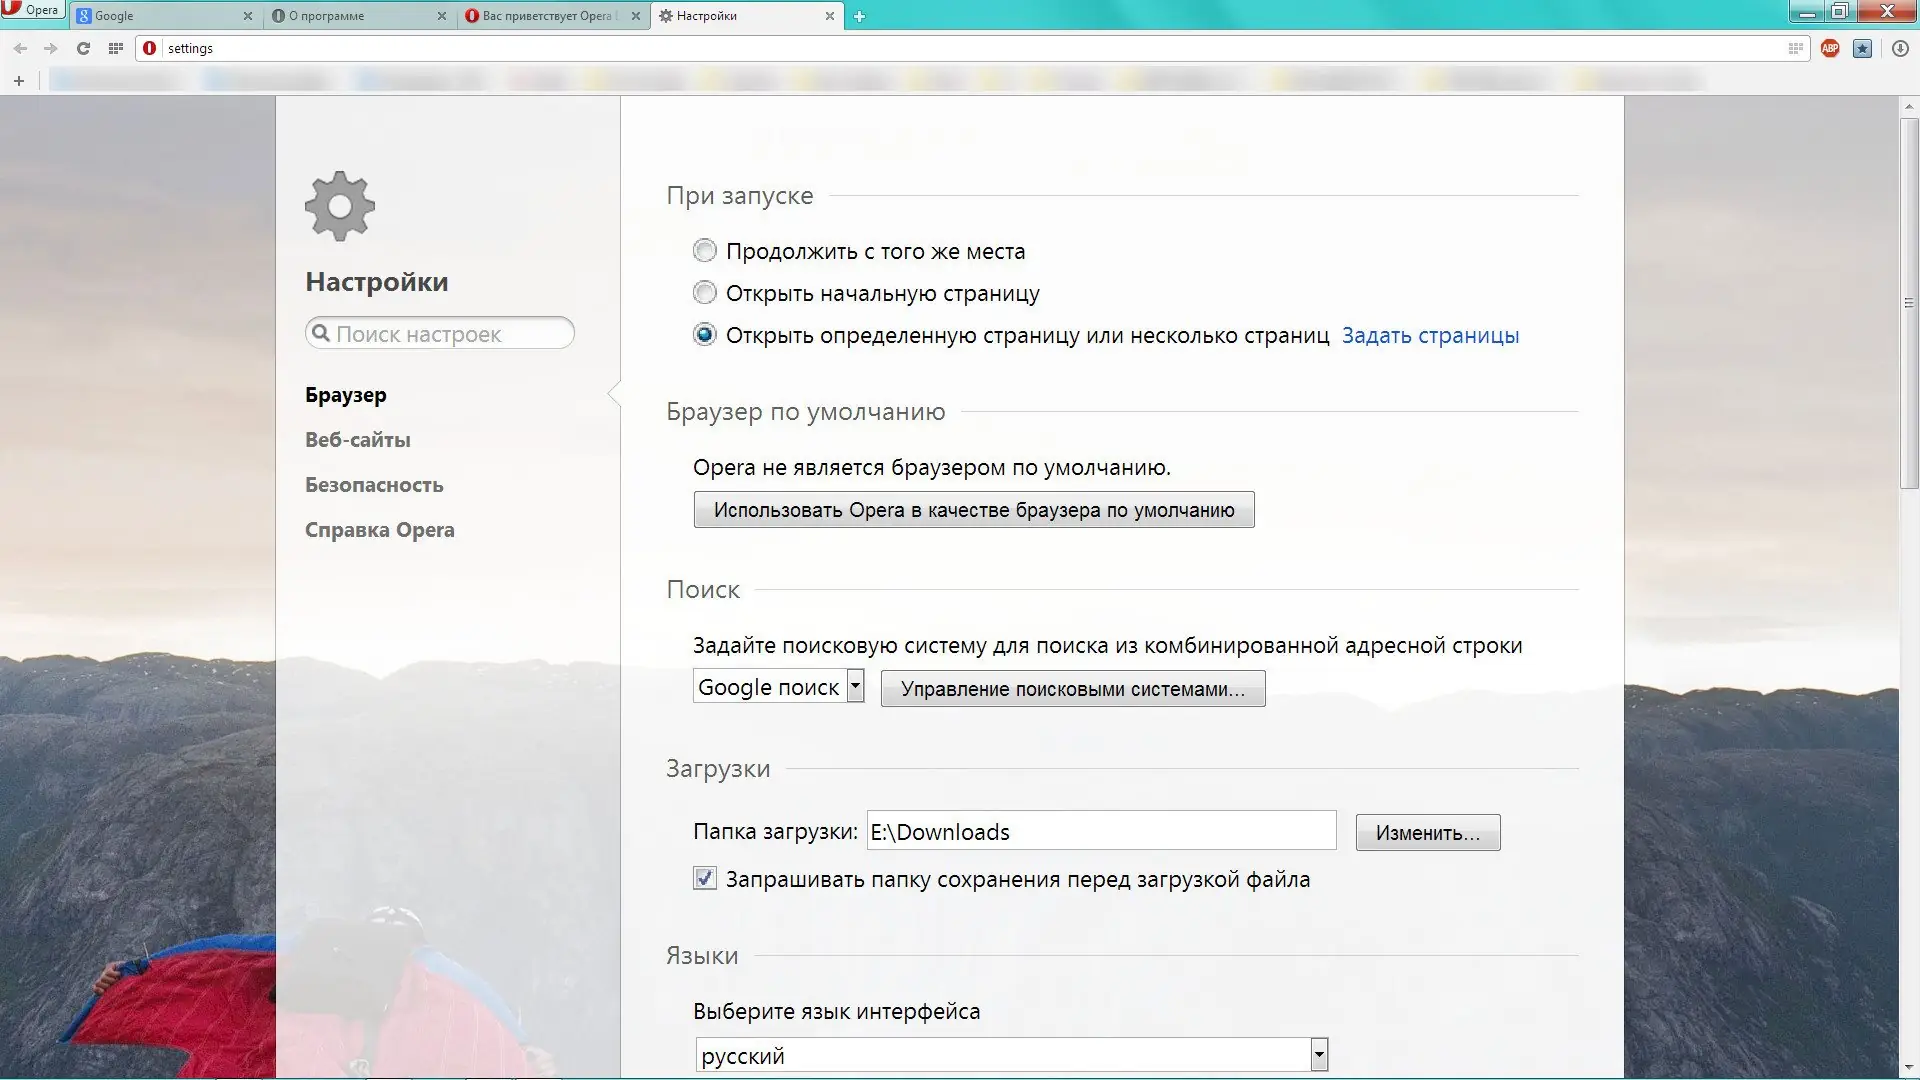The width and height of the screenshot is (1920, 1080).
Task: Select 'Открыть начальную страницу' radio button
Action: (x=705, y=293)
